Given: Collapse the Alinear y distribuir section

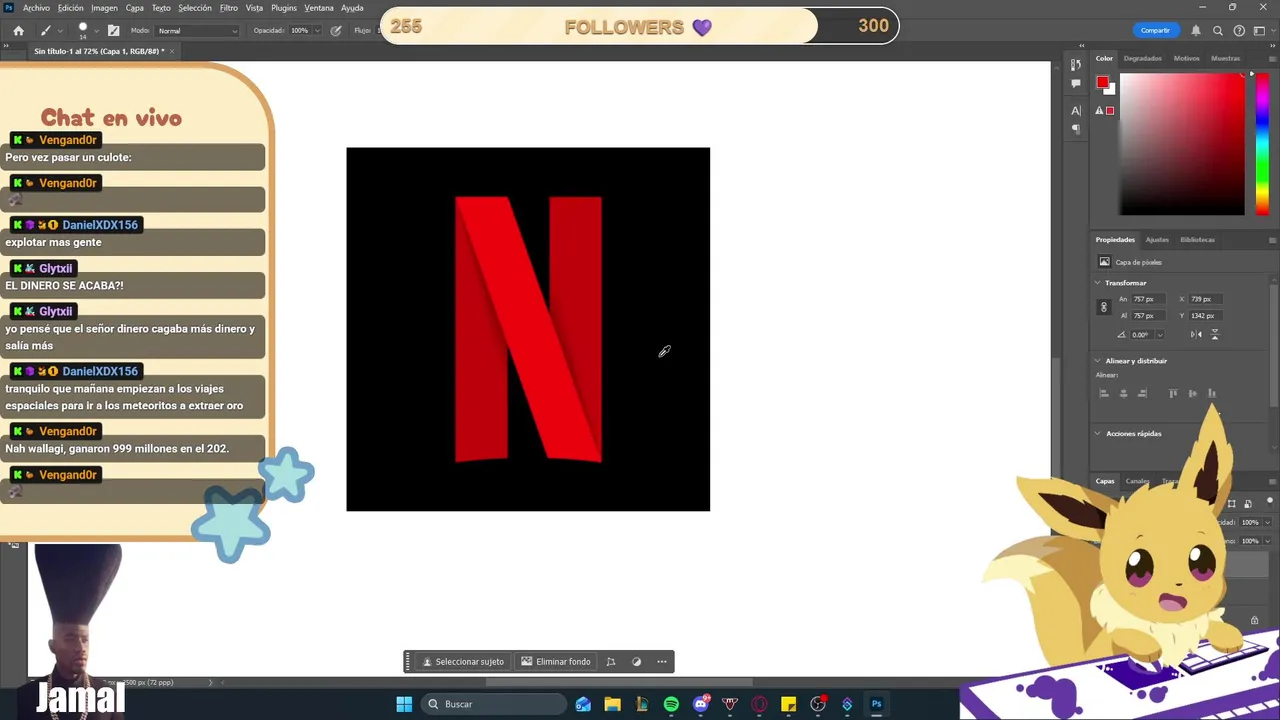Looking at the screenshot, I should 1097,361.
